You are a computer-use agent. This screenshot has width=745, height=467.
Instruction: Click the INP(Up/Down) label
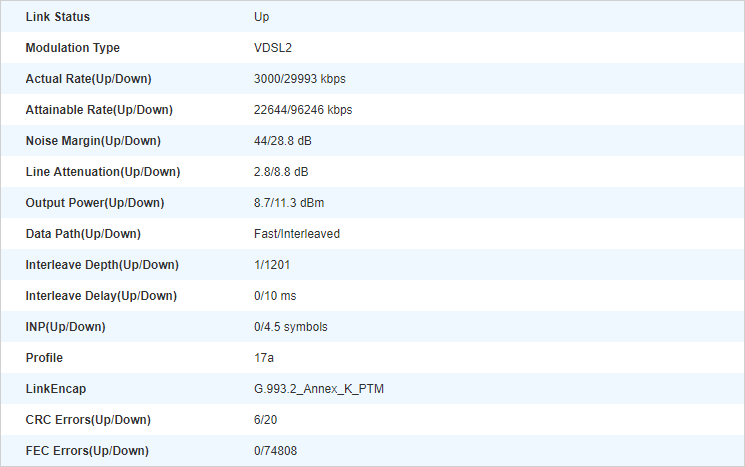pyautogui.click(x=66, y=327)
